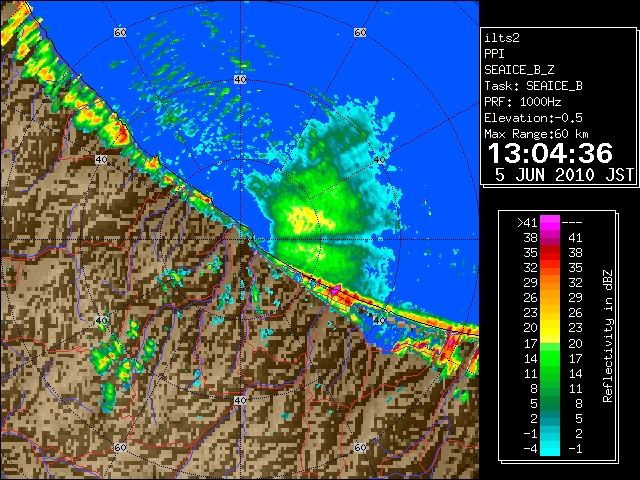Pick the red legend band beside 35

point(550,253)
